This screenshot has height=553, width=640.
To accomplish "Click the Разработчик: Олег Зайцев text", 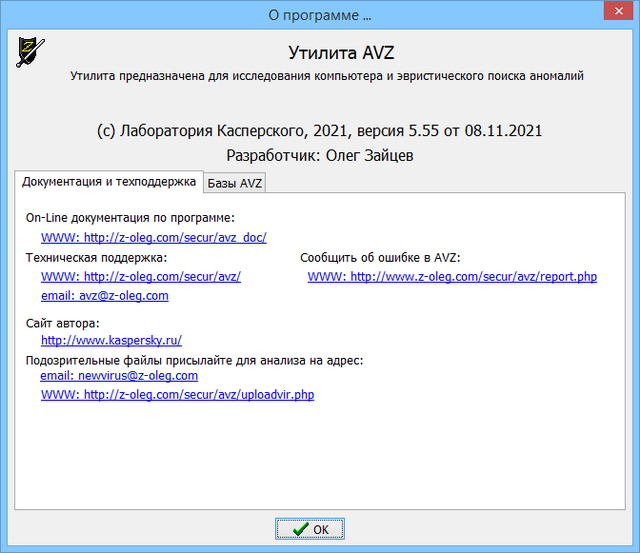I will 320,156.
